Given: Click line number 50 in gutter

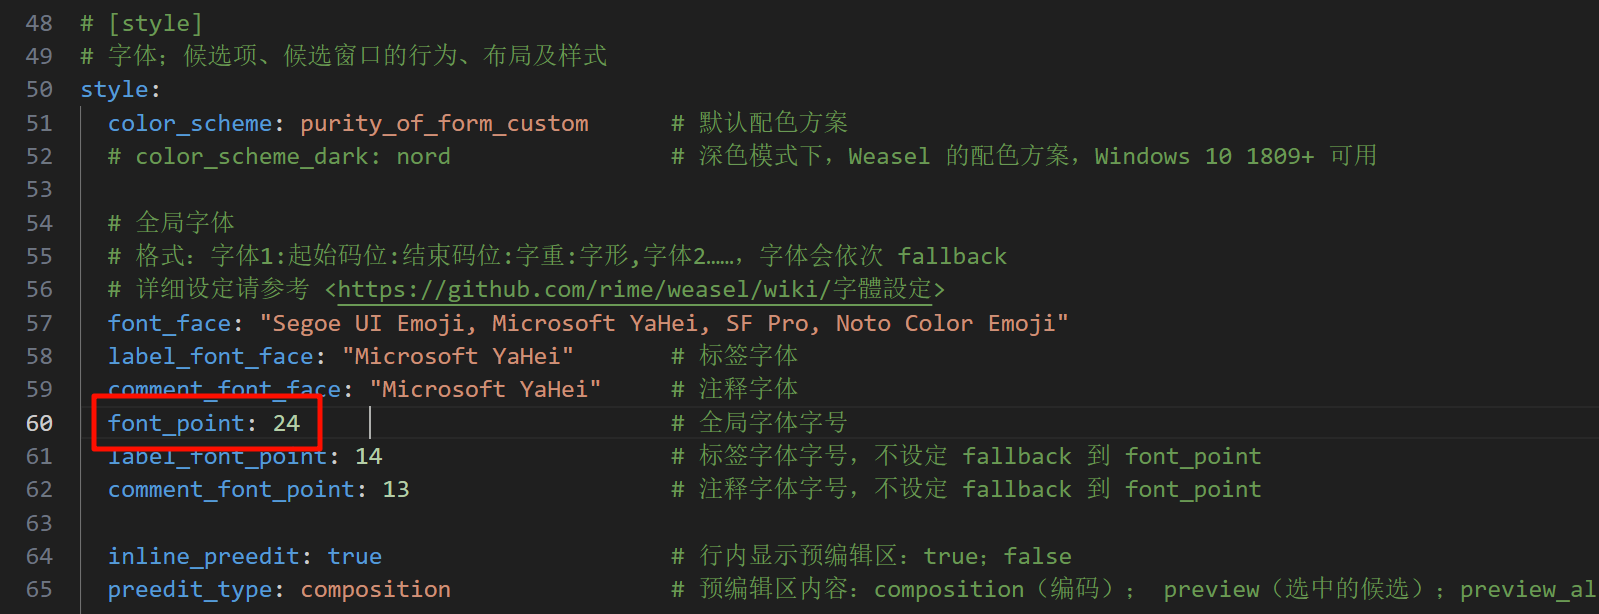Looking at the screenshot, I should click(x=39, y=89).
